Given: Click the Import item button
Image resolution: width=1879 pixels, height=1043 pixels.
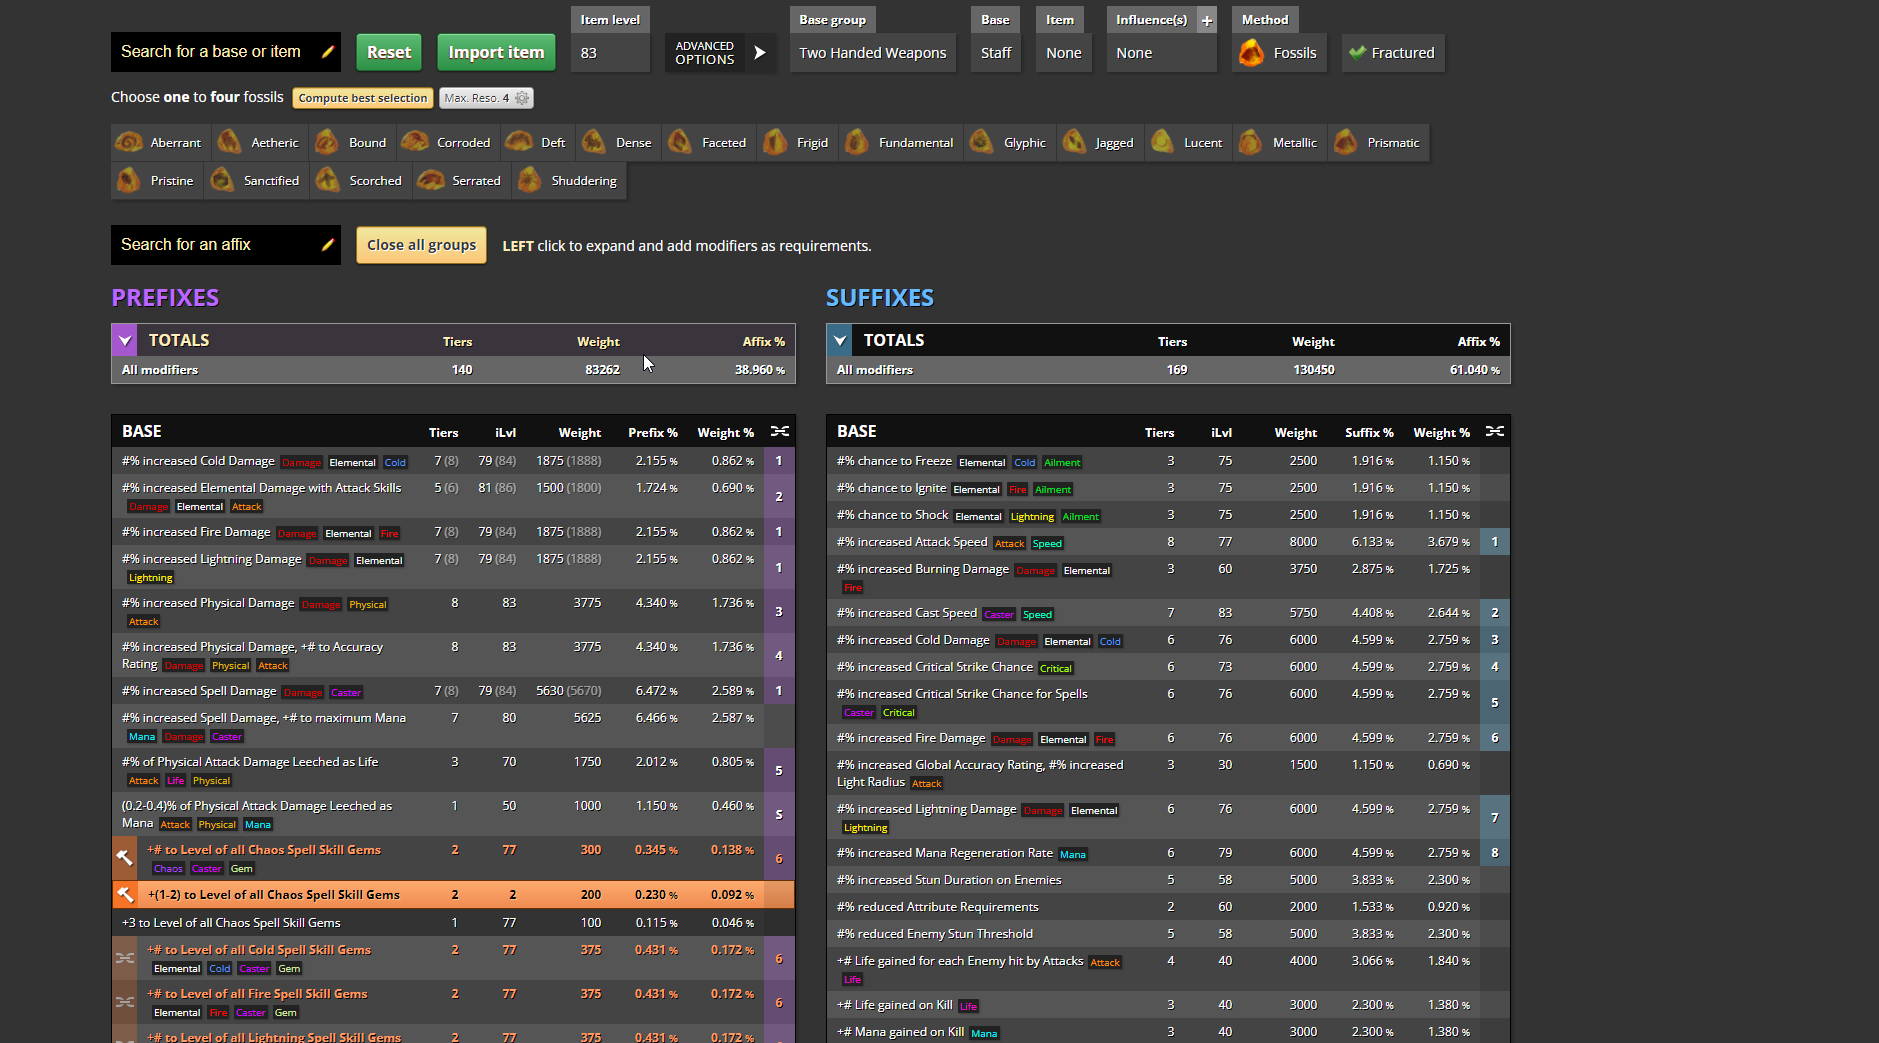Looking at the screenshot, I should pos(496,52).
